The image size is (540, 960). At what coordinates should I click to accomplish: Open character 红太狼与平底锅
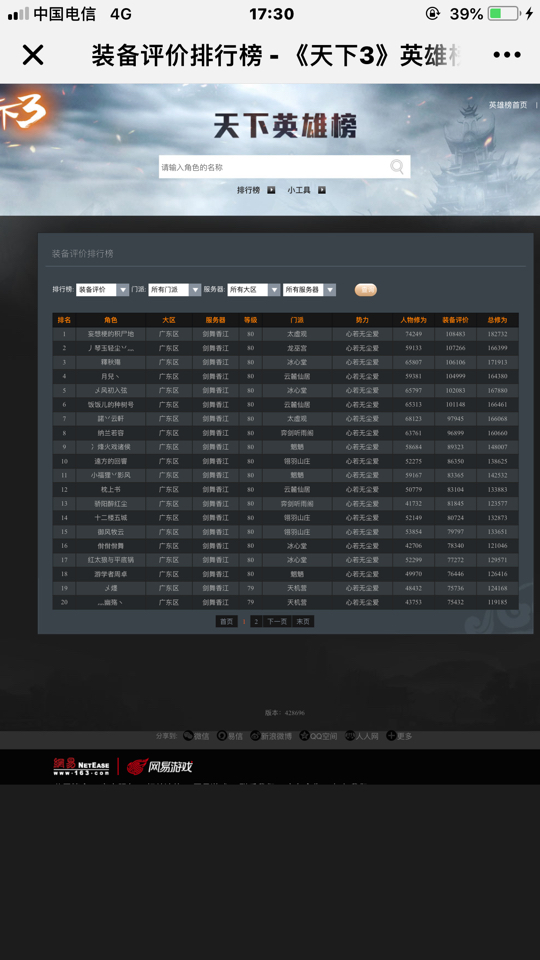click(111, 560)
